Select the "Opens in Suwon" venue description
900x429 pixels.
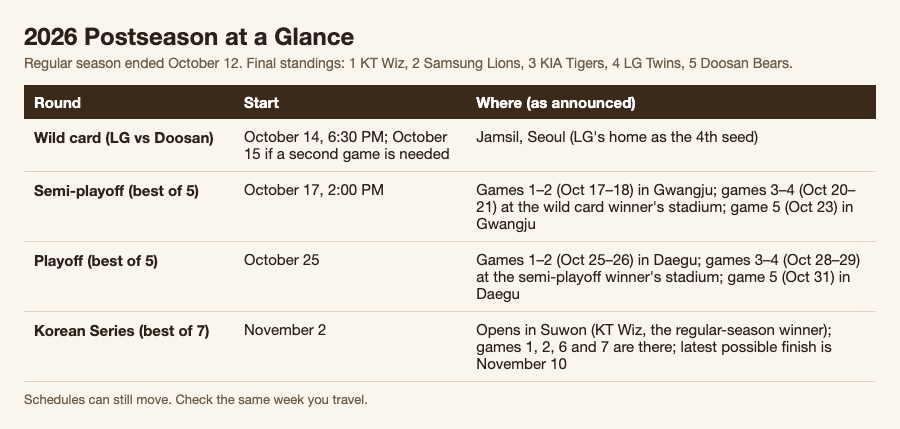(x=654, y=347)
